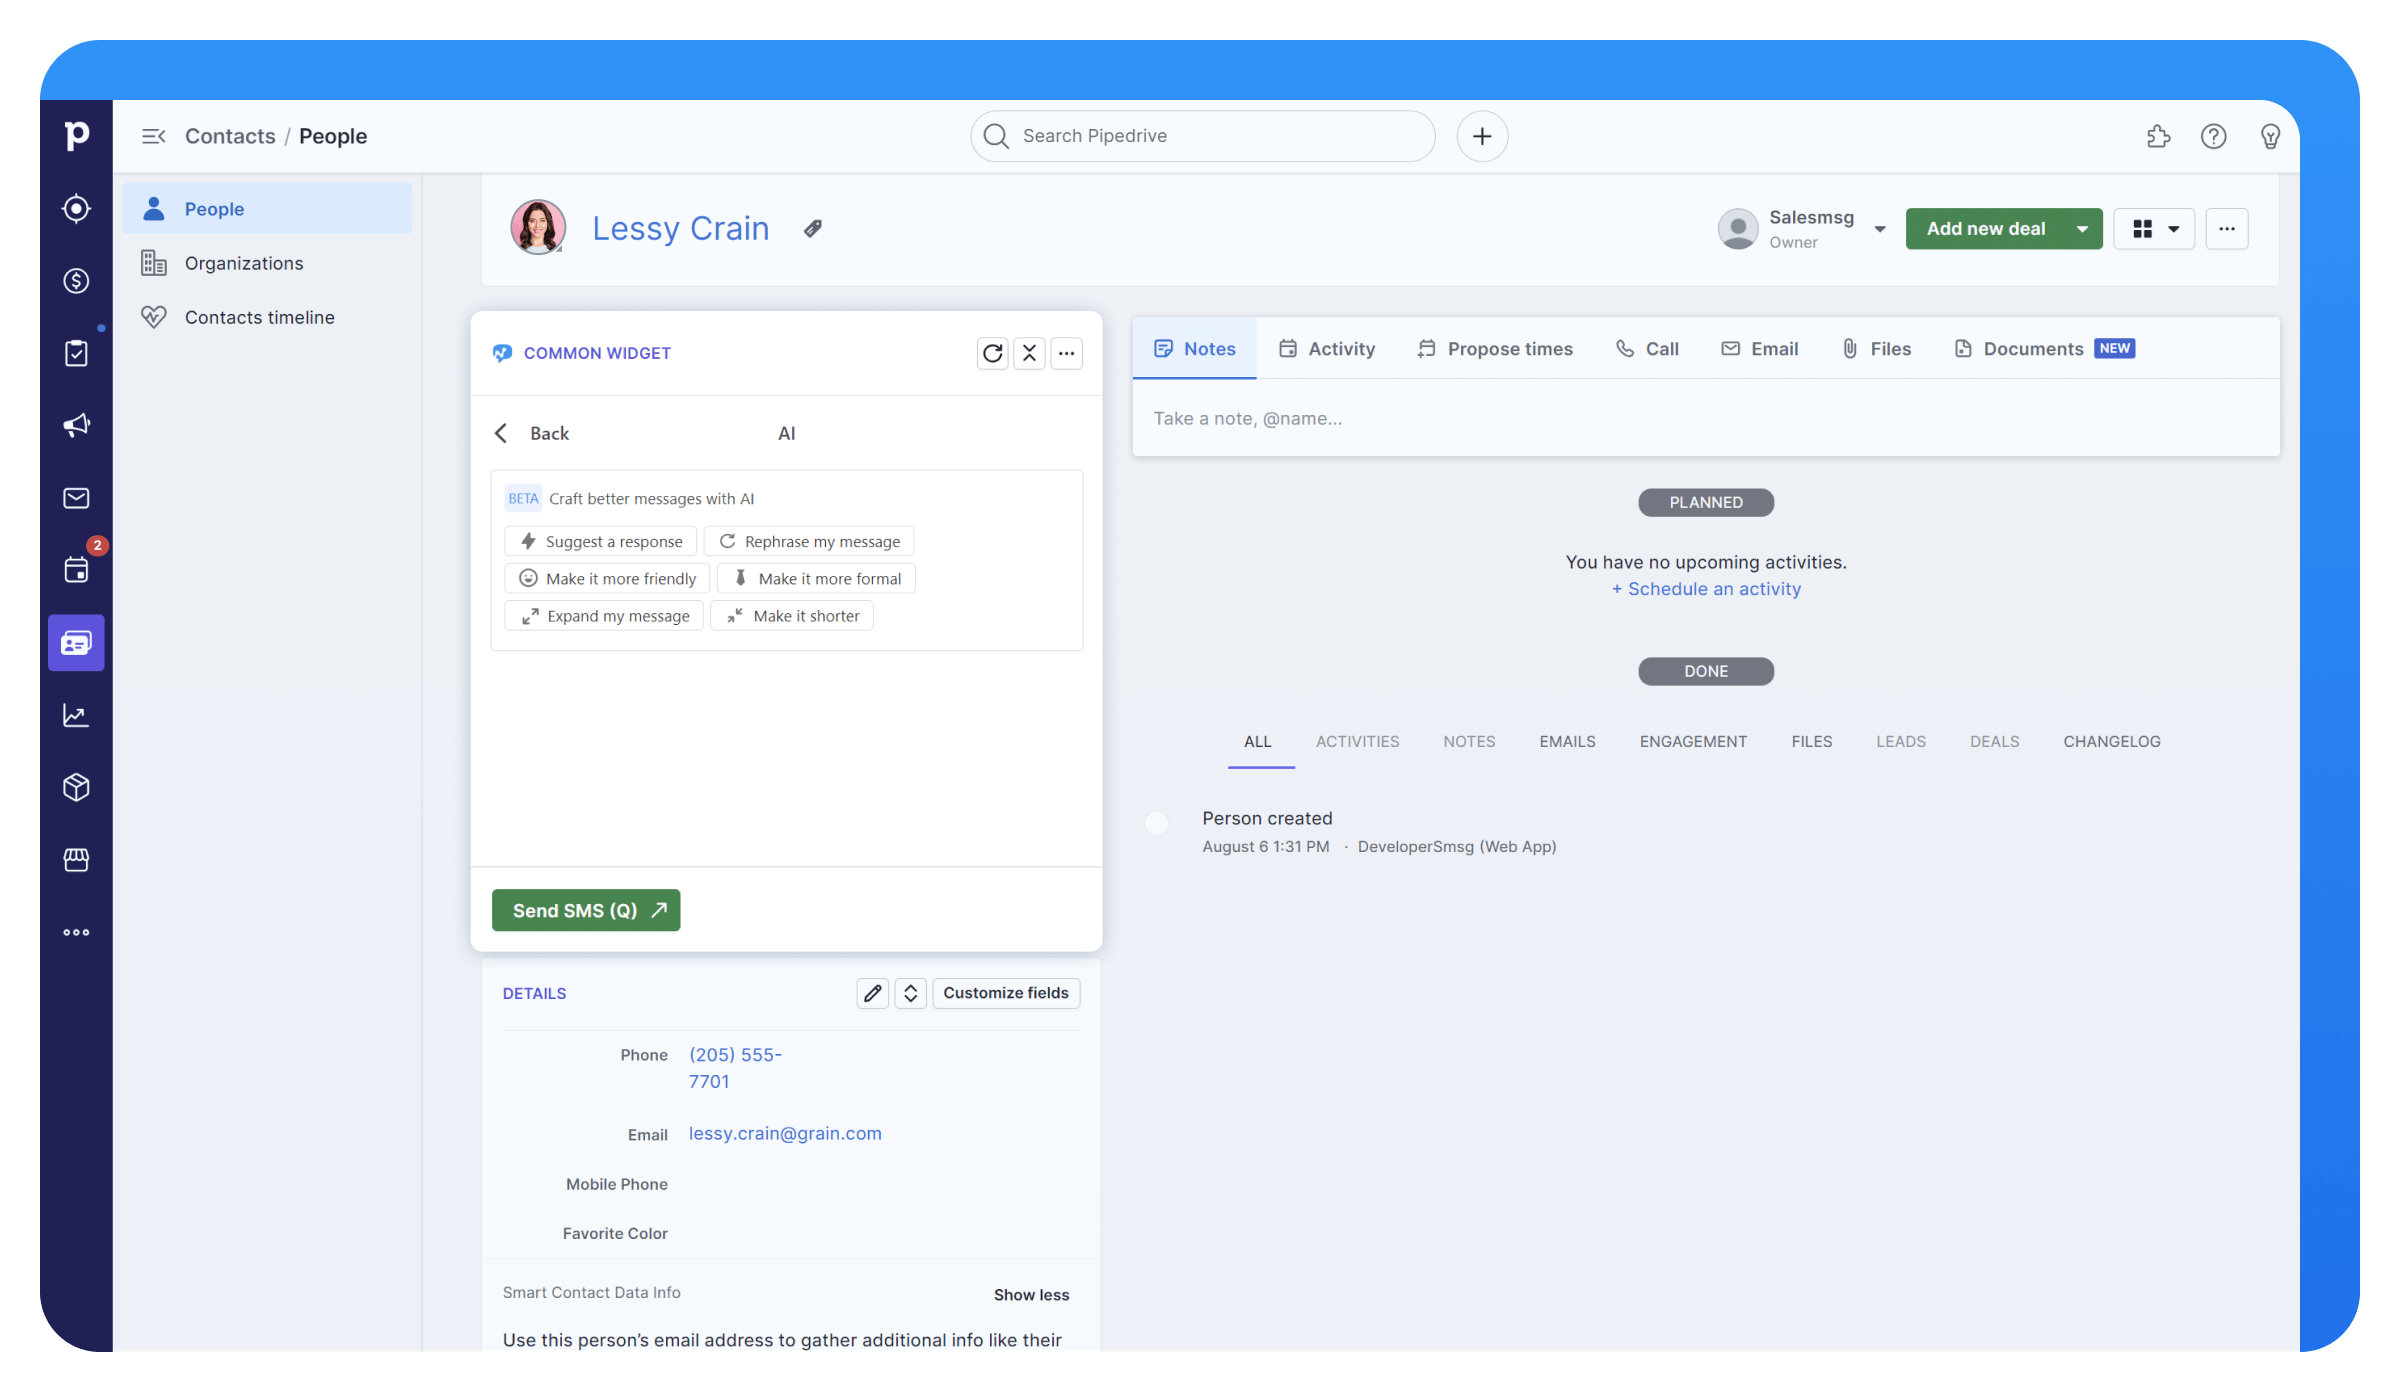
Task: Click the Add new deal button
Action: pyautogui.click(x=1986, y=229)
